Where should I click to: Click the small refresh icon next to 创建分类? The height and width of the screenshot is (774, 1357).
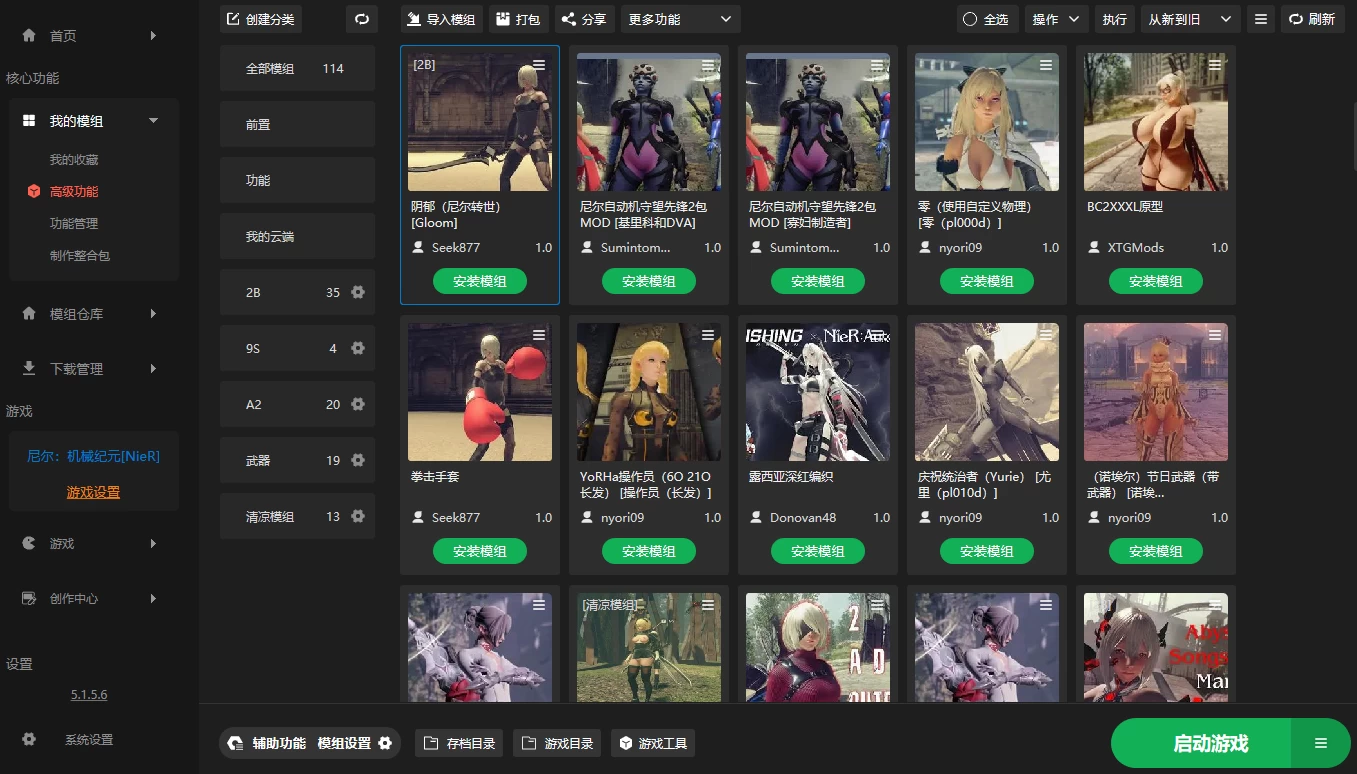[x=361, y=18]
